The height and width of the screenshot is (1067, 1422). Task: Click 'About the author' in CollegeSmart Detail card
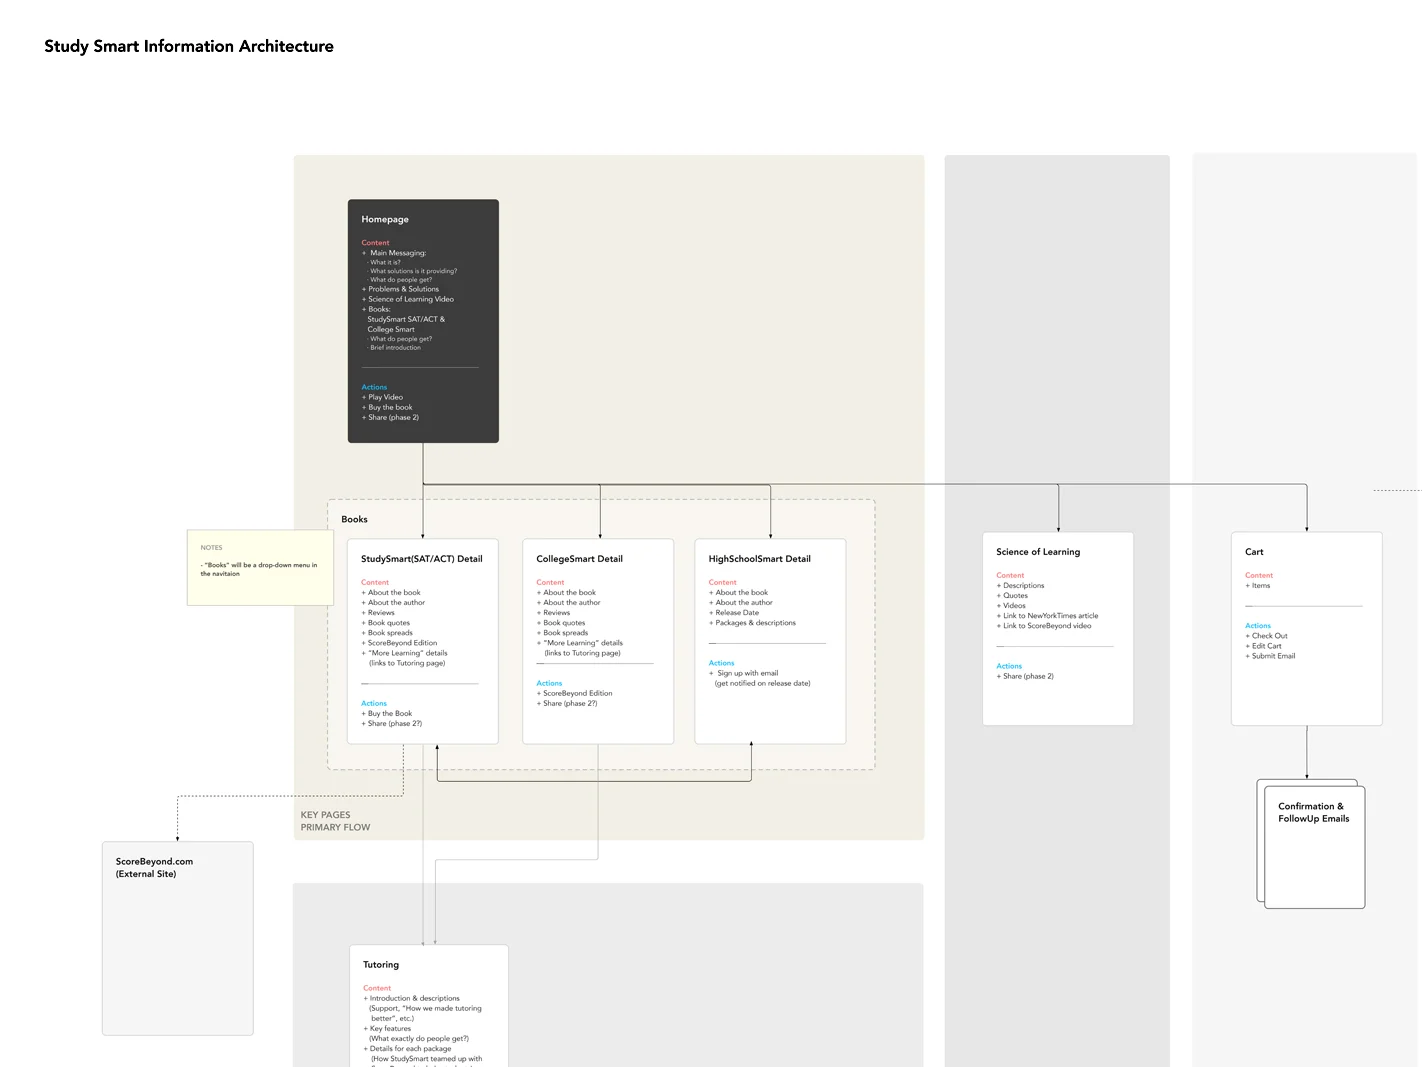(x=572, y=603)
